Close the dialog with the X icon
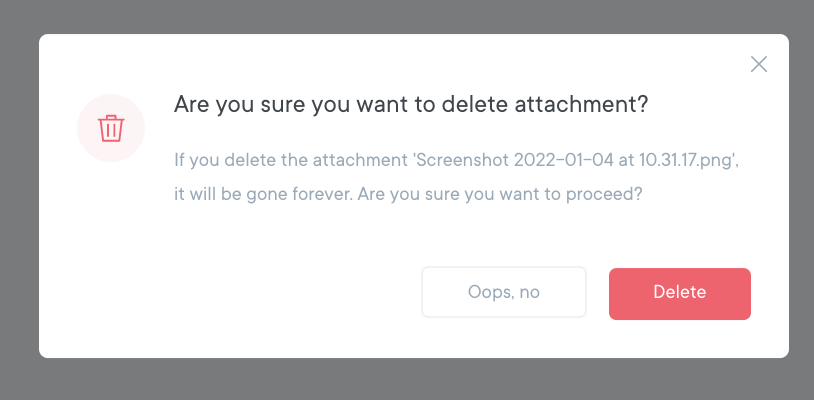This screenshot has width=814, height=400. [759, 64]
